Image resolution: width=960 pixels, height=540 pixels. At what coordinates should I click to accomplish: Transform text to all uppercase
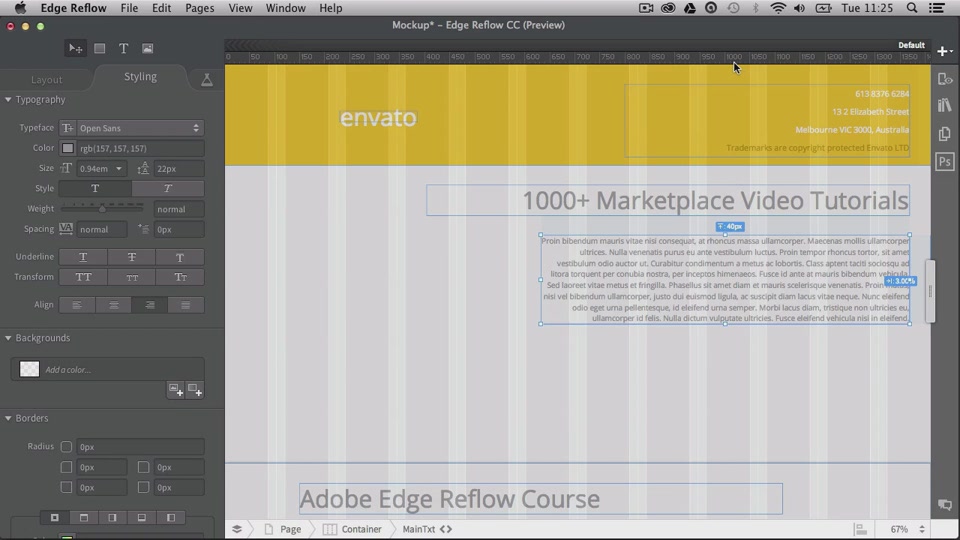pyautogui.click(x=83, y=277)
